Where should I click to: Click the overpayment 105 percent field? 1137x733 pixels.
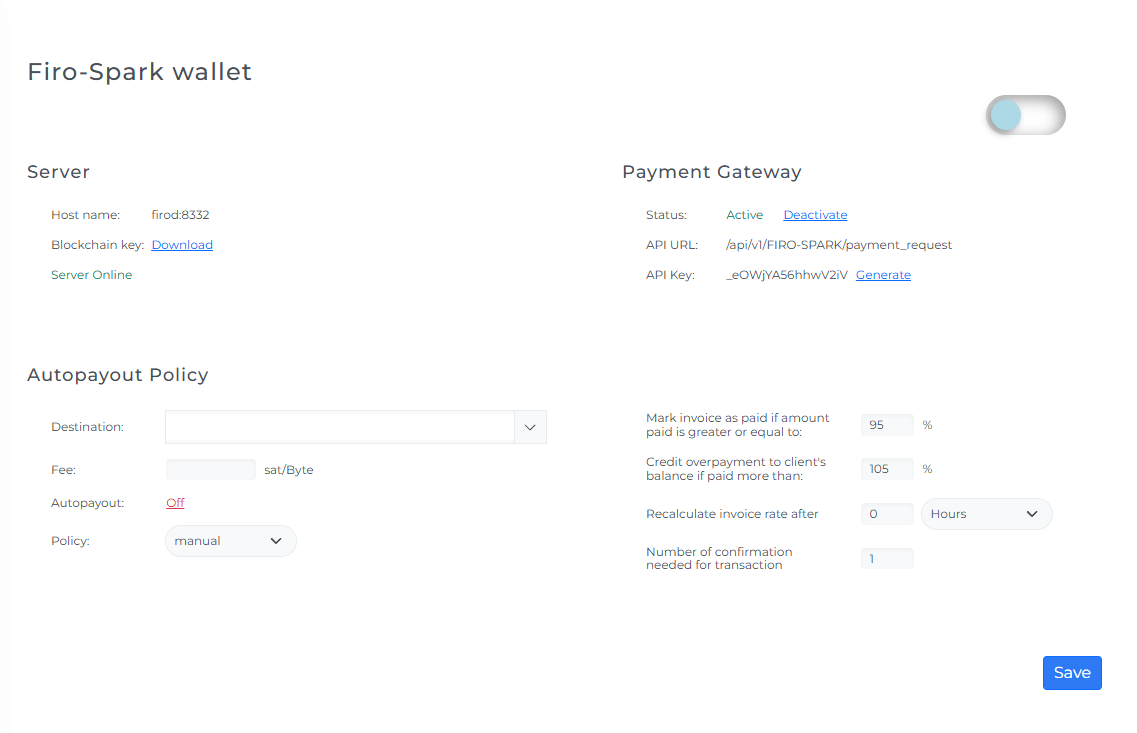[x=886, y=469]
